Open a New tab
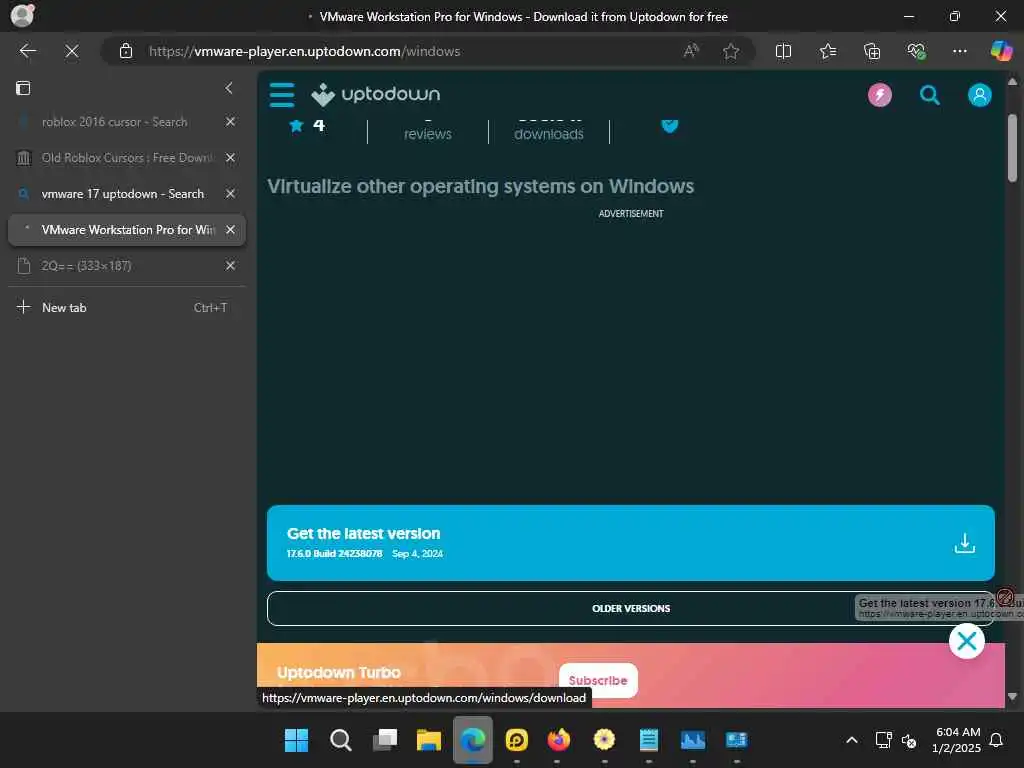Viewport: 1024px width, 768px height. click(x=127, y=308)
